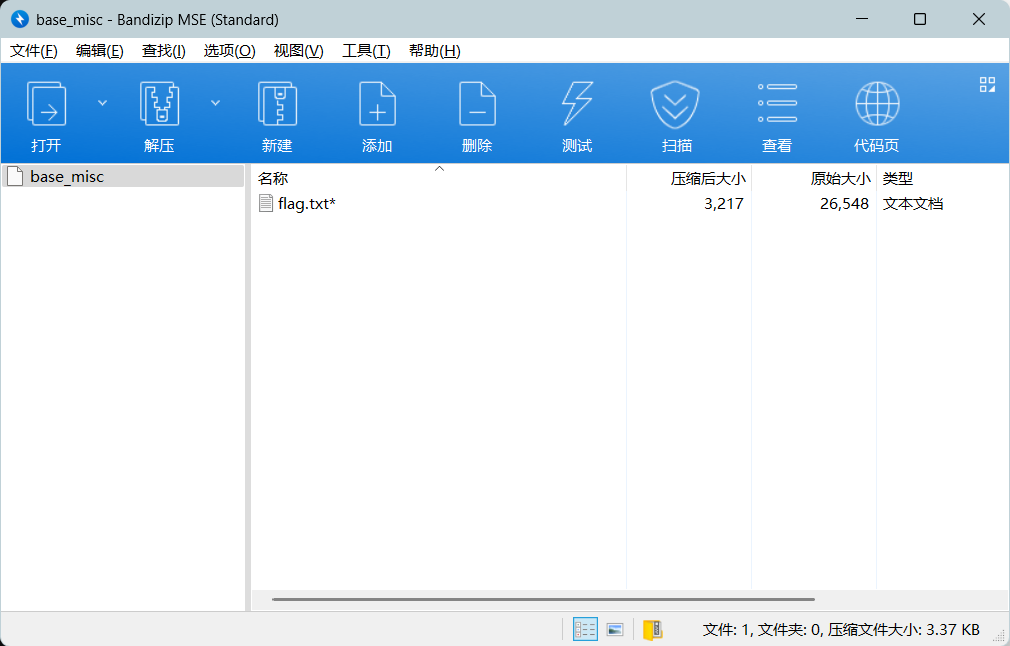Expand the dropdown arrow beside 打开
1010x646 pixels.
(102, 102)
